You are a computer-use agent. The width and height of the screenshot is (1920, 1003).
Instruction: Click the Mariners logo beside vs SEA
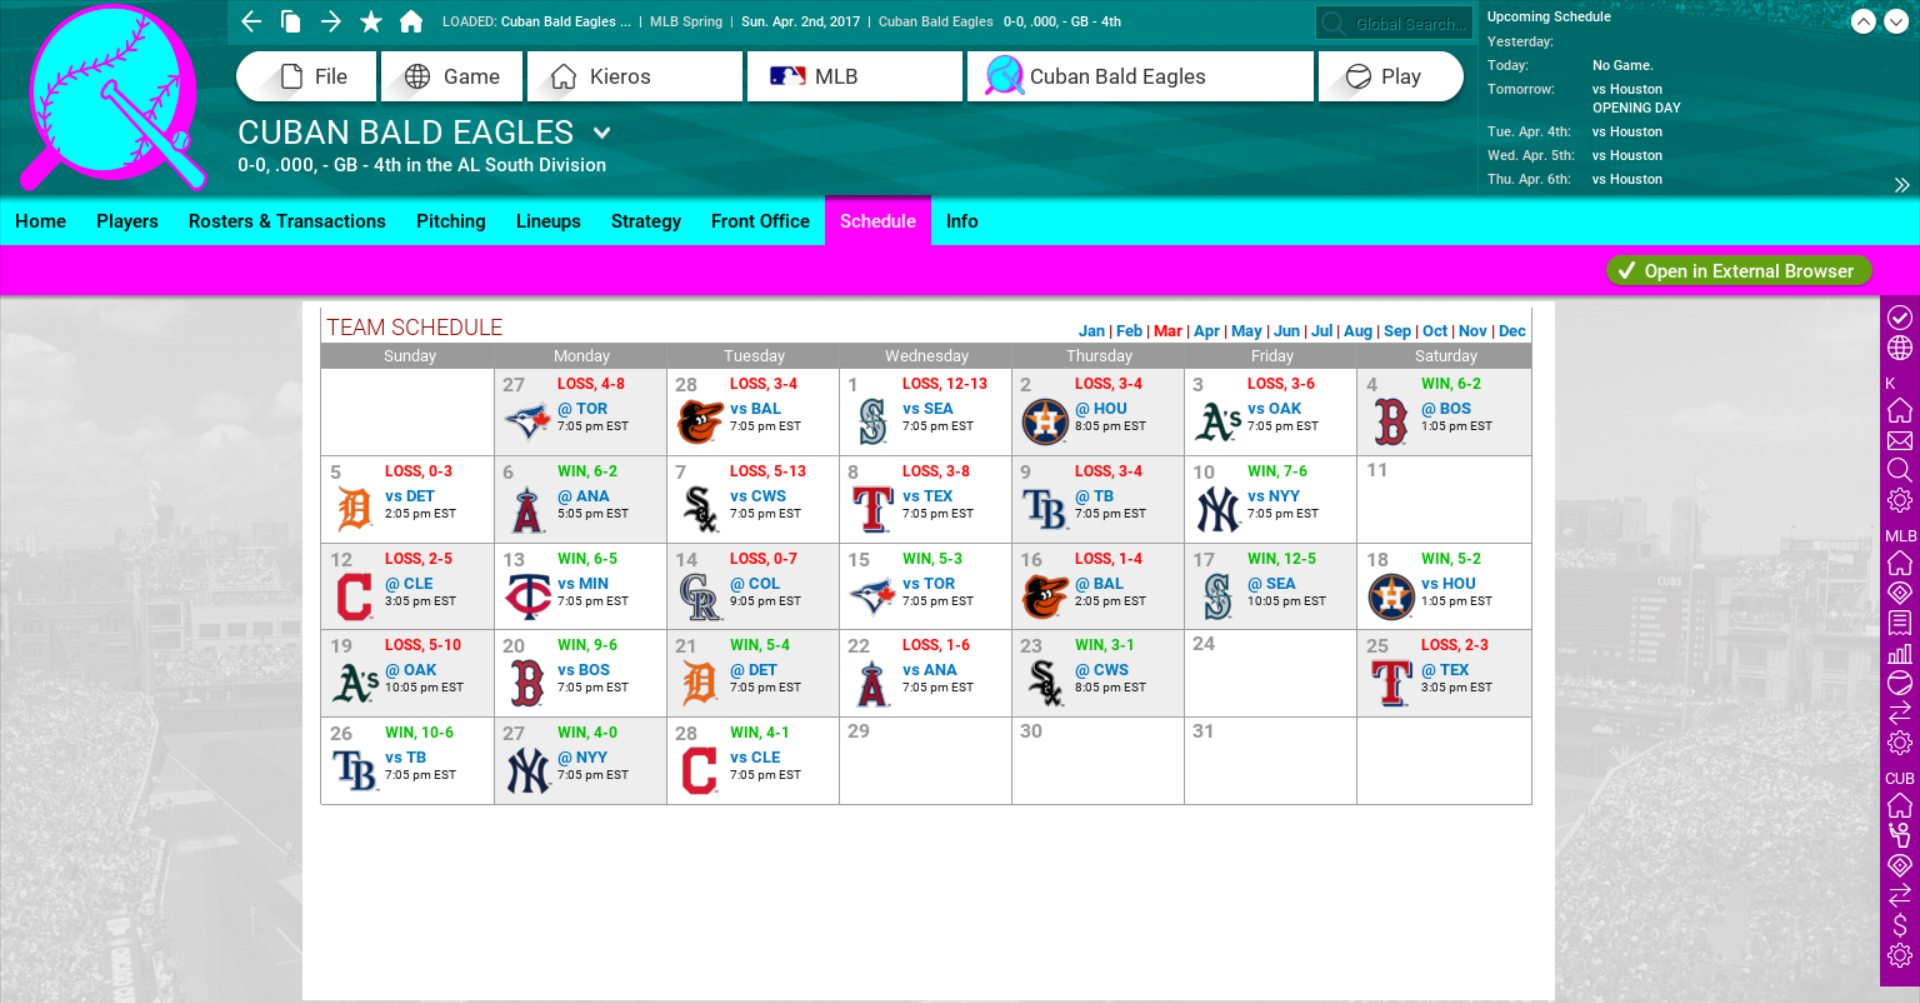coord(872,421)
